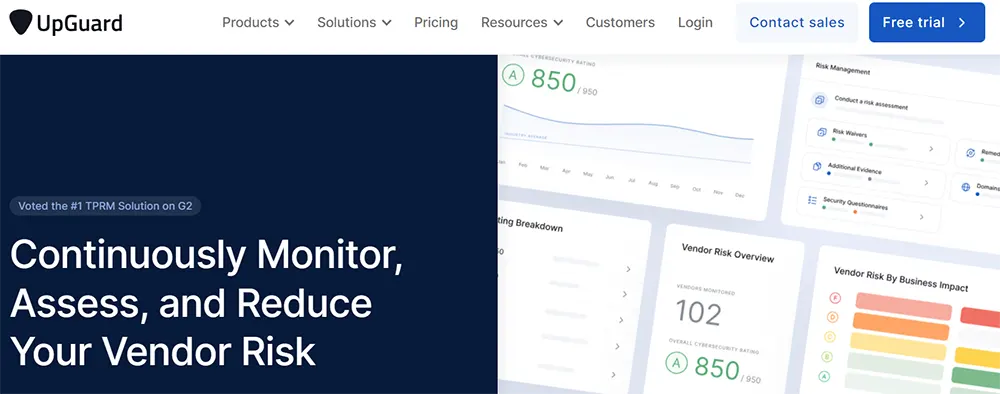Click the Domains globe icon

click(965, 187)
